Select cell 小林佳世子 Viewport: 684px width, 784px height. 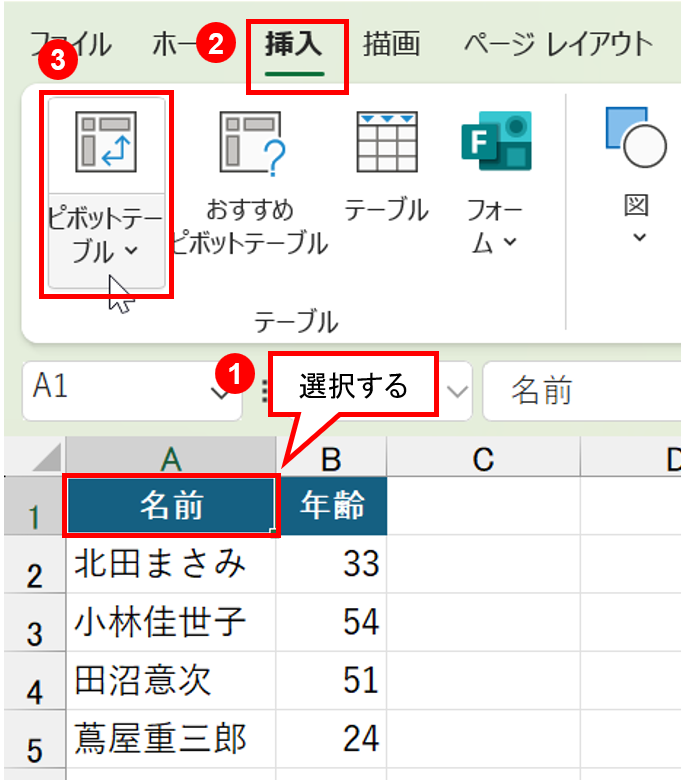171,622
